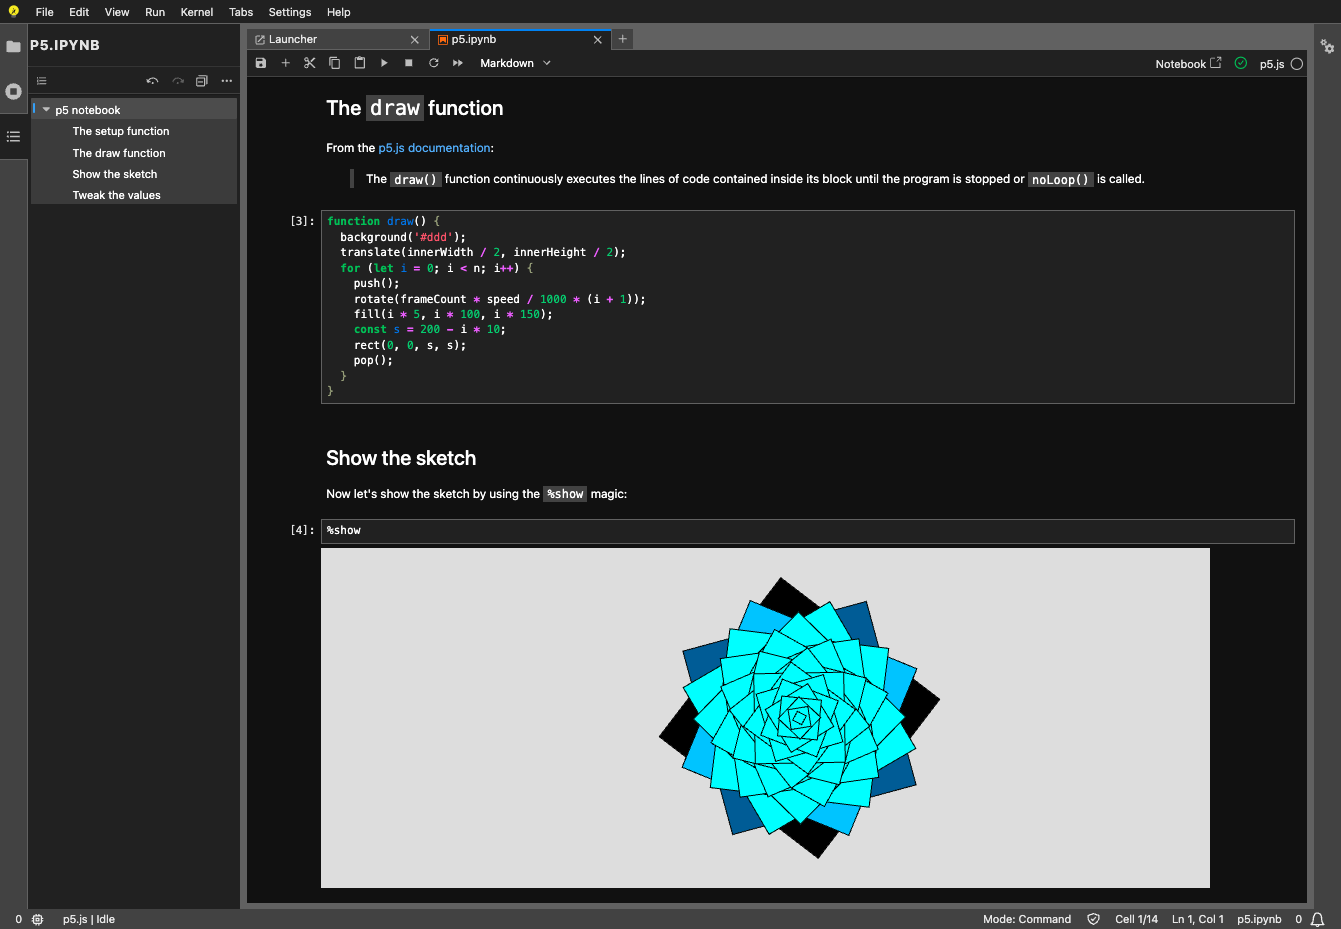Switch to the Launcher tab
1341x929 pixels.
(337, 39)
